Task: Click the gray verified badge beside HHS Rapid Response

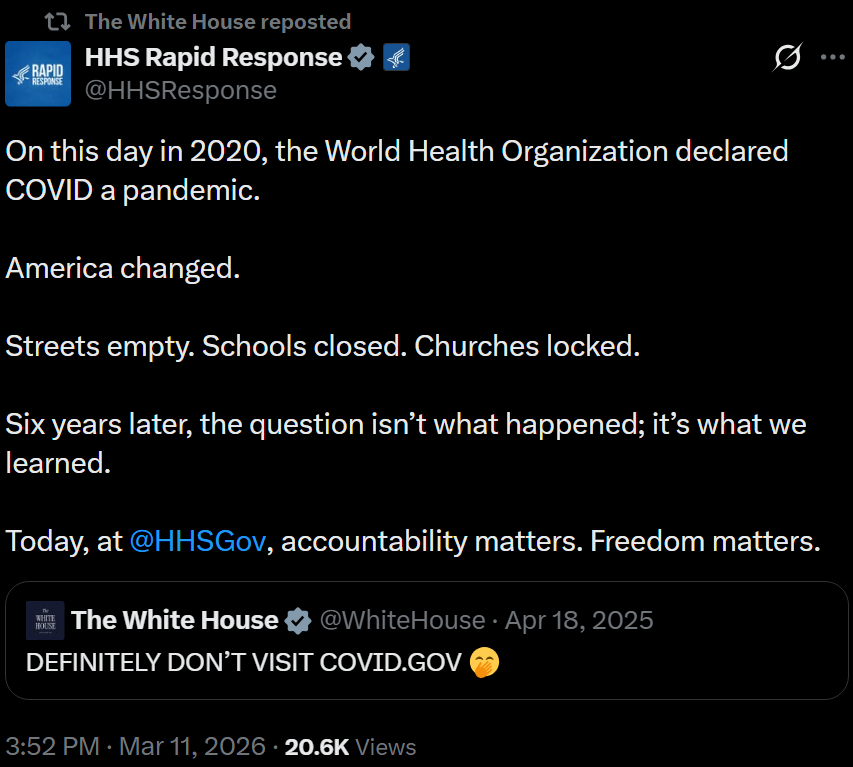Action: click(361, 58)
